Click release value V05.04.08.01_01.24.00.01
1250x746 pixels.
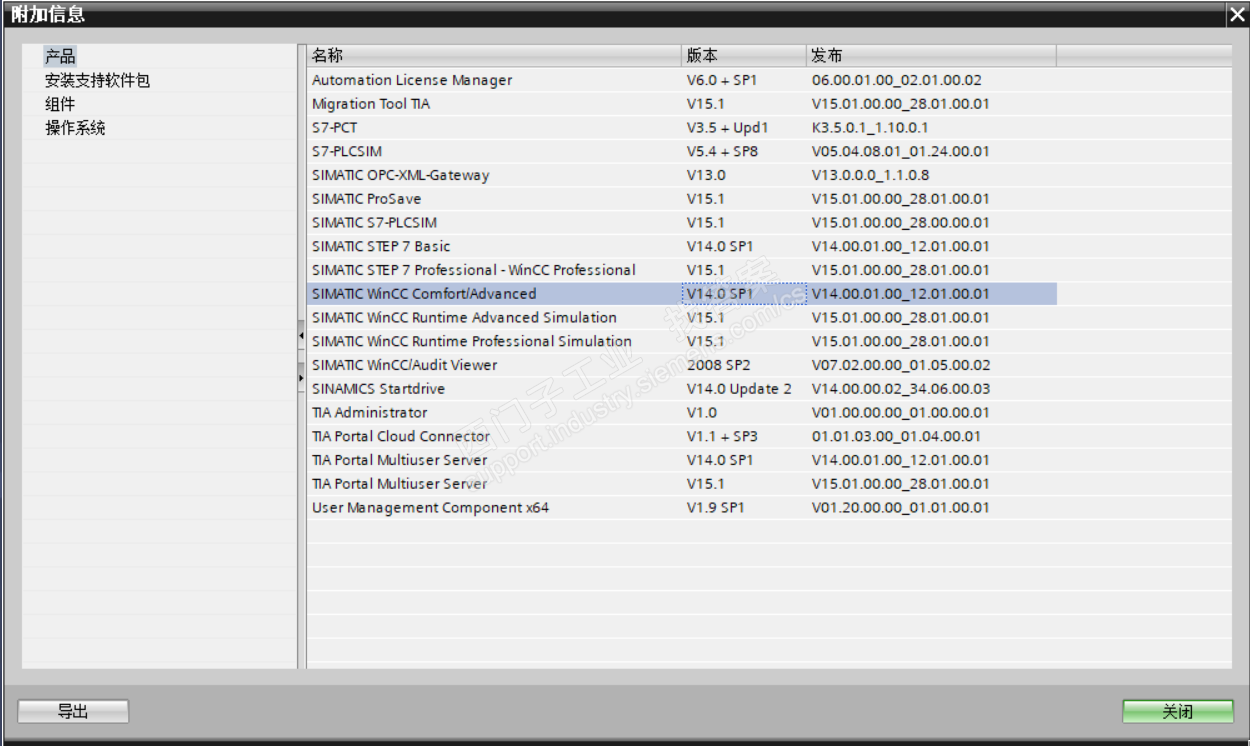(x=901, y=152)
